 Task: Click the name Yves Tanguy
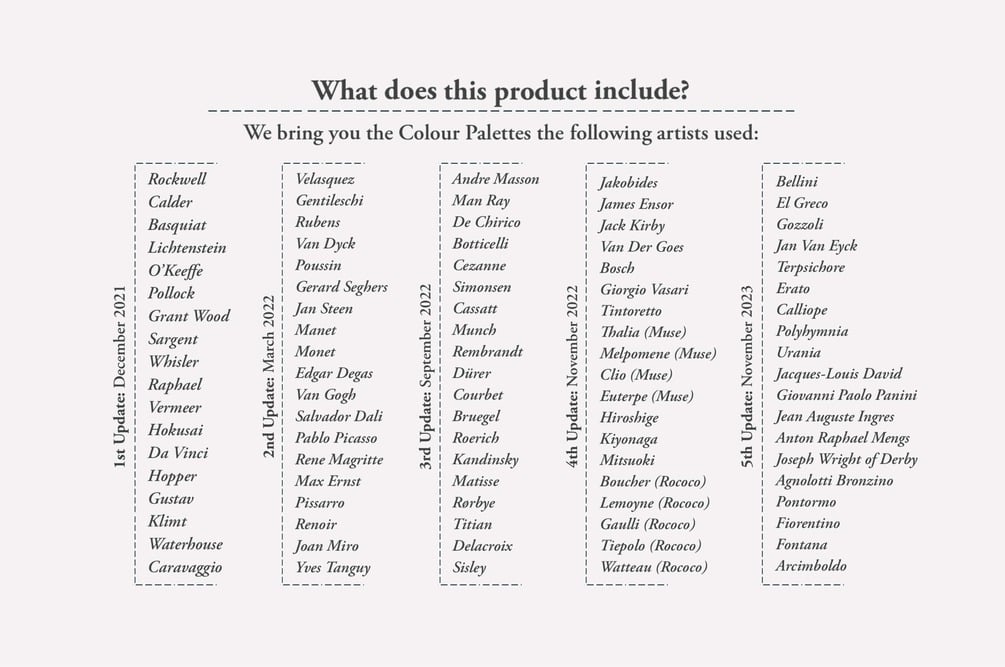click(332, 567)
